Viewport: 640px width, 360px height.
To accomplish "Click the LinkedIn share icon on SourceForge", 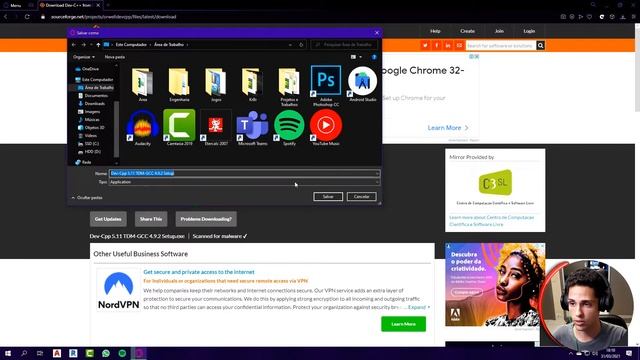I will click(x=448, y=45).
